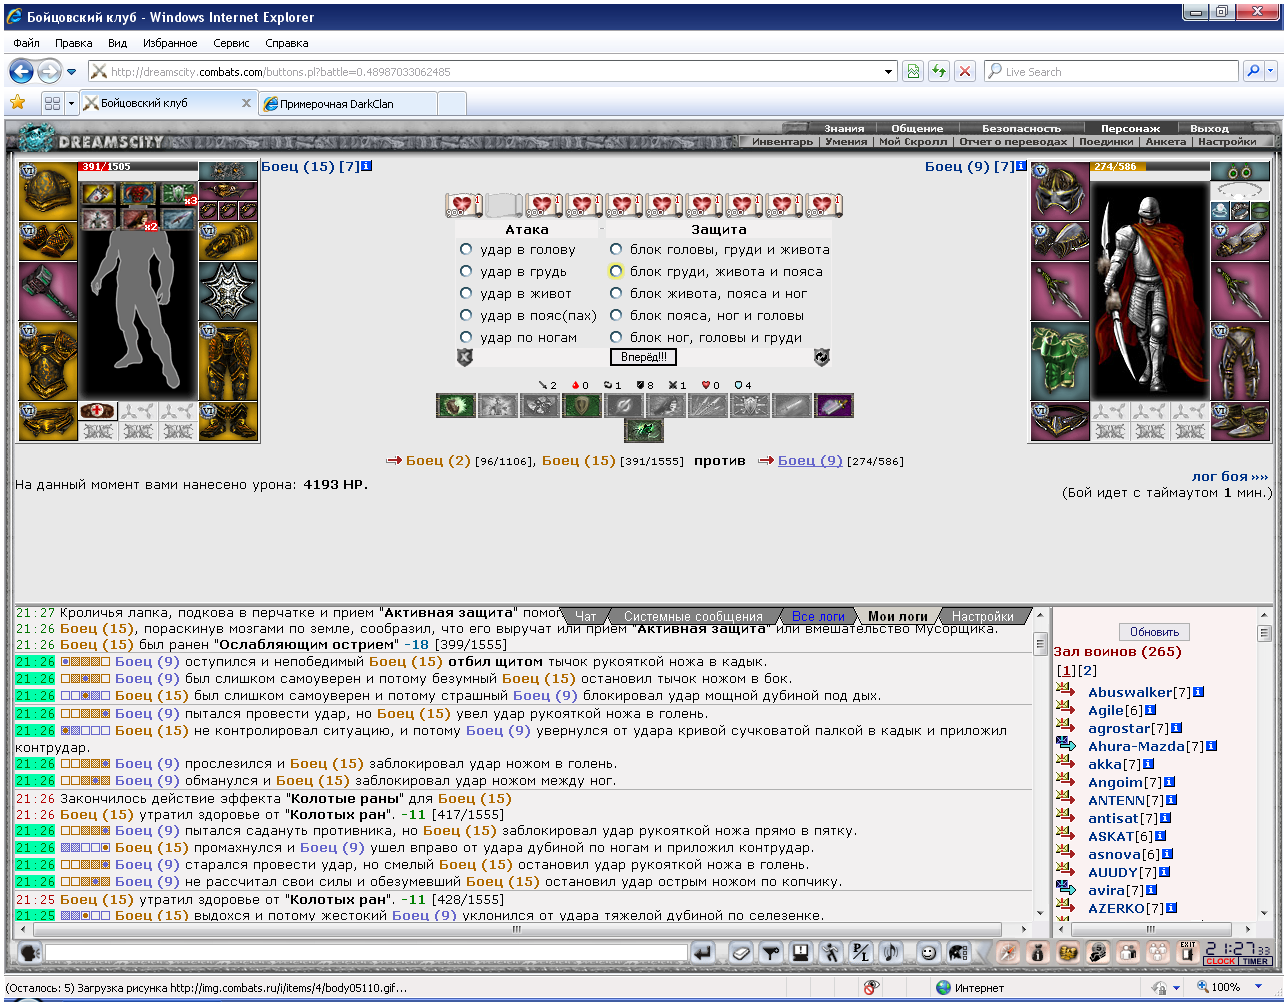The image size is (1288, 1002).
Task: Click the gold coins icon
Action: [1068, 953]
